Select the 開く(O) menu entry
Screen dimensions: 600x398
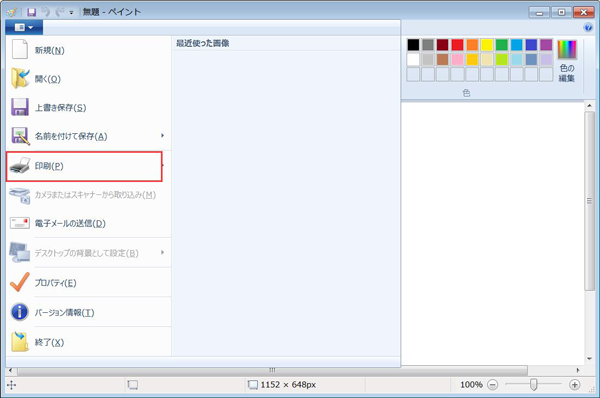click(88, 79)
